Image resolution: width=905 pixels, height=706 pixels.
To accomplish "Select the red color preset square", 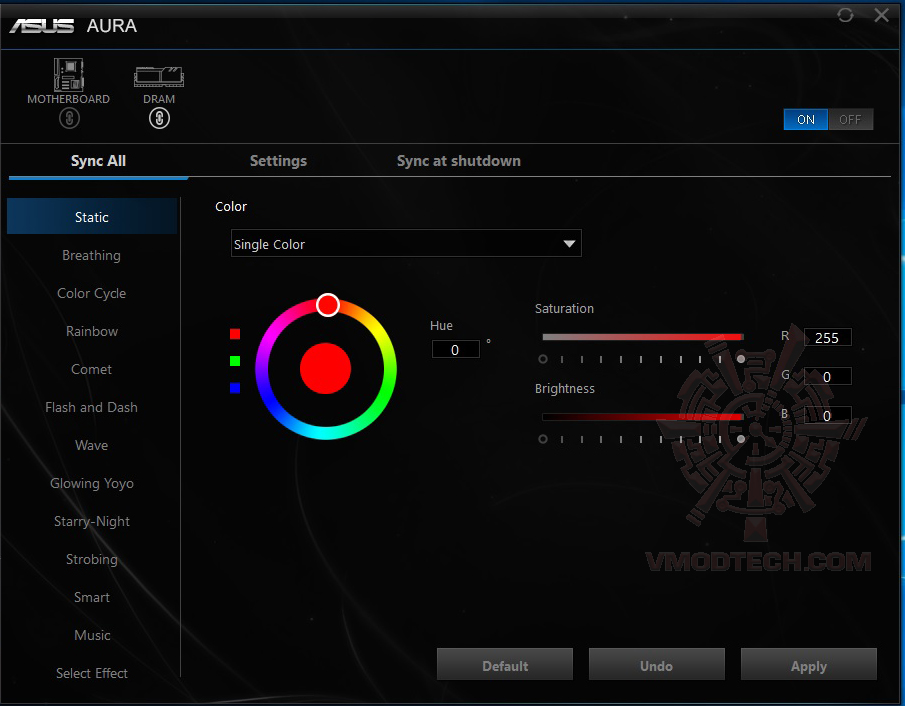I will pyautogui.click(x=234, y=334).
